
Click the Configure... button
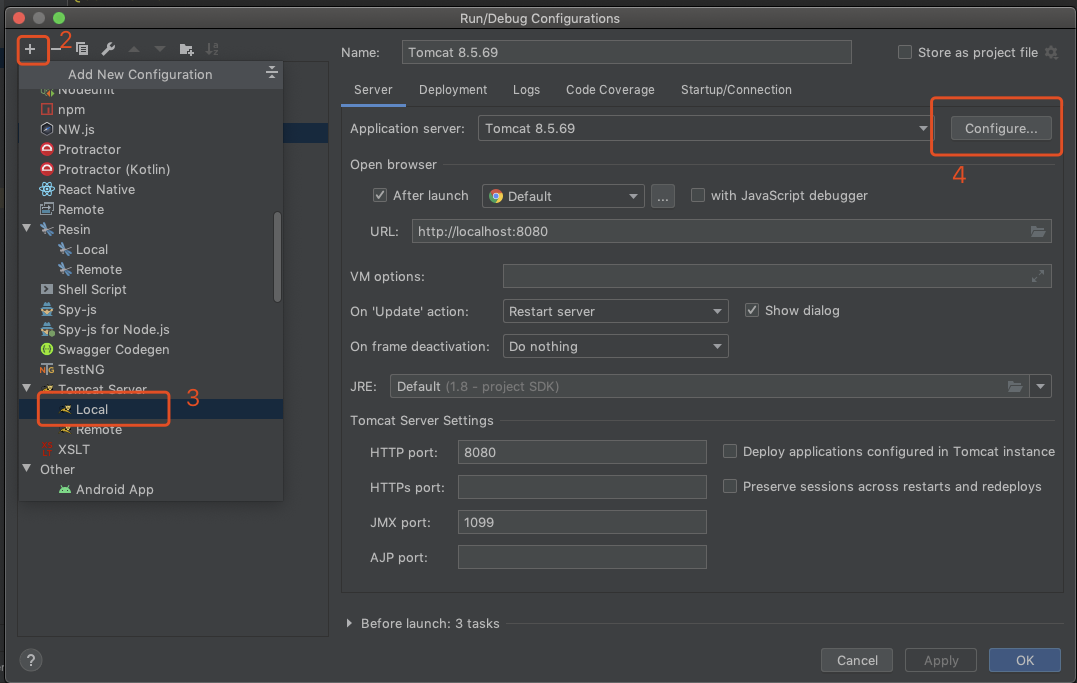pos(1001,128)
